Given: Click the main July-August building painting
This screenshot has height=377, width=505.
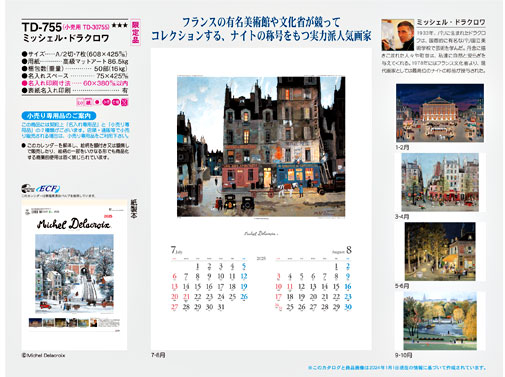Looking at the screenshot, I should pyautogui.click(x=261, y=146).
